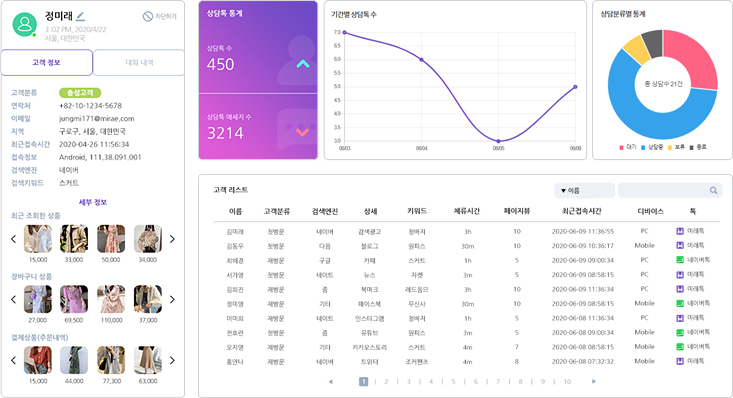Click the down arrow icon next to 3214

click(302, 132)
